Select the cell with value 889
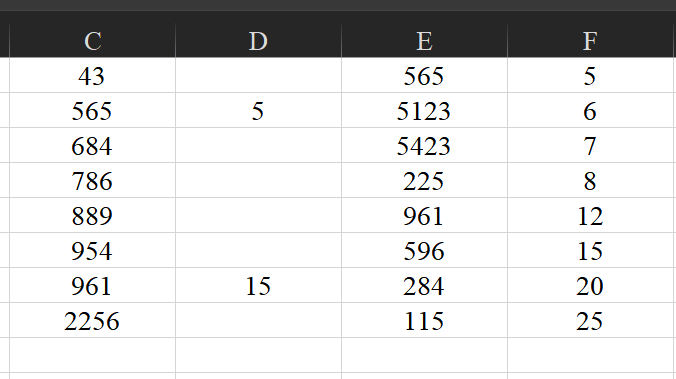This screenshot has height=379, width=676. (x=92, y=215)
